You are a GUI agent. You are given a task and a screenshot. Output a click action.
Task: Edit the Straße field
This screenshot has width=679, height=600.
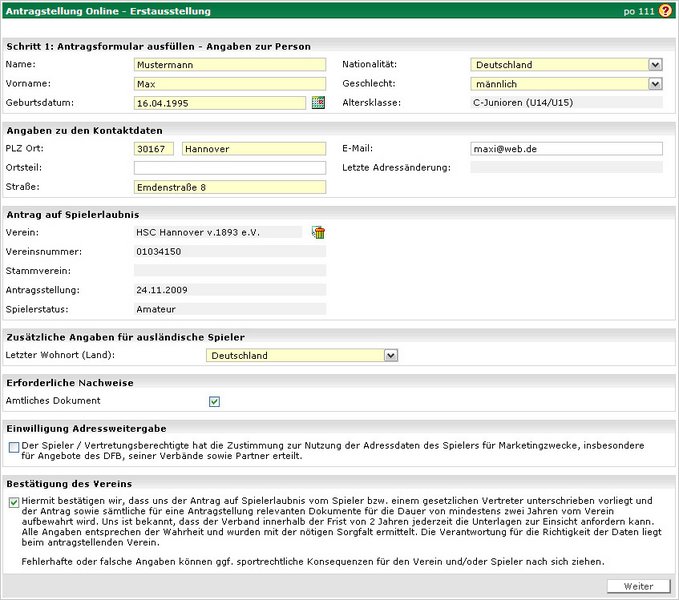coord(229,187)
